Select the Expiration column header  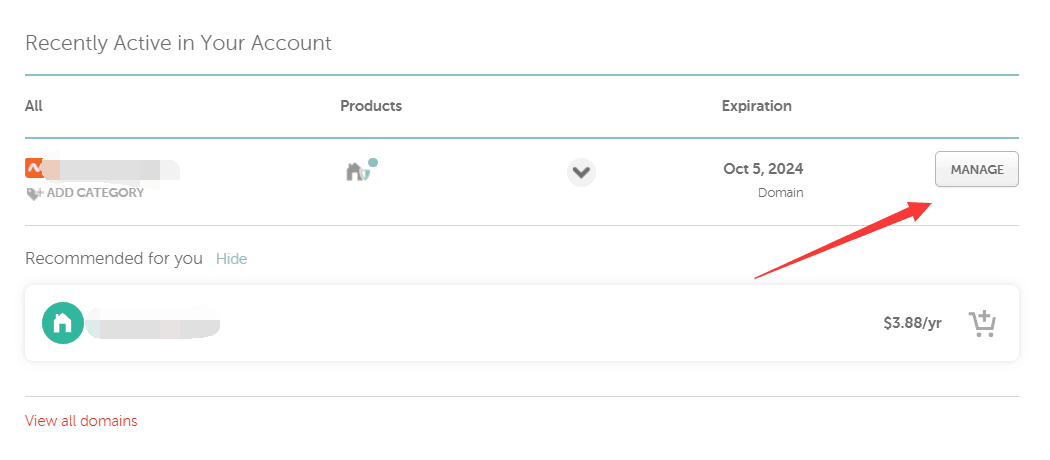tap(756, 106)
